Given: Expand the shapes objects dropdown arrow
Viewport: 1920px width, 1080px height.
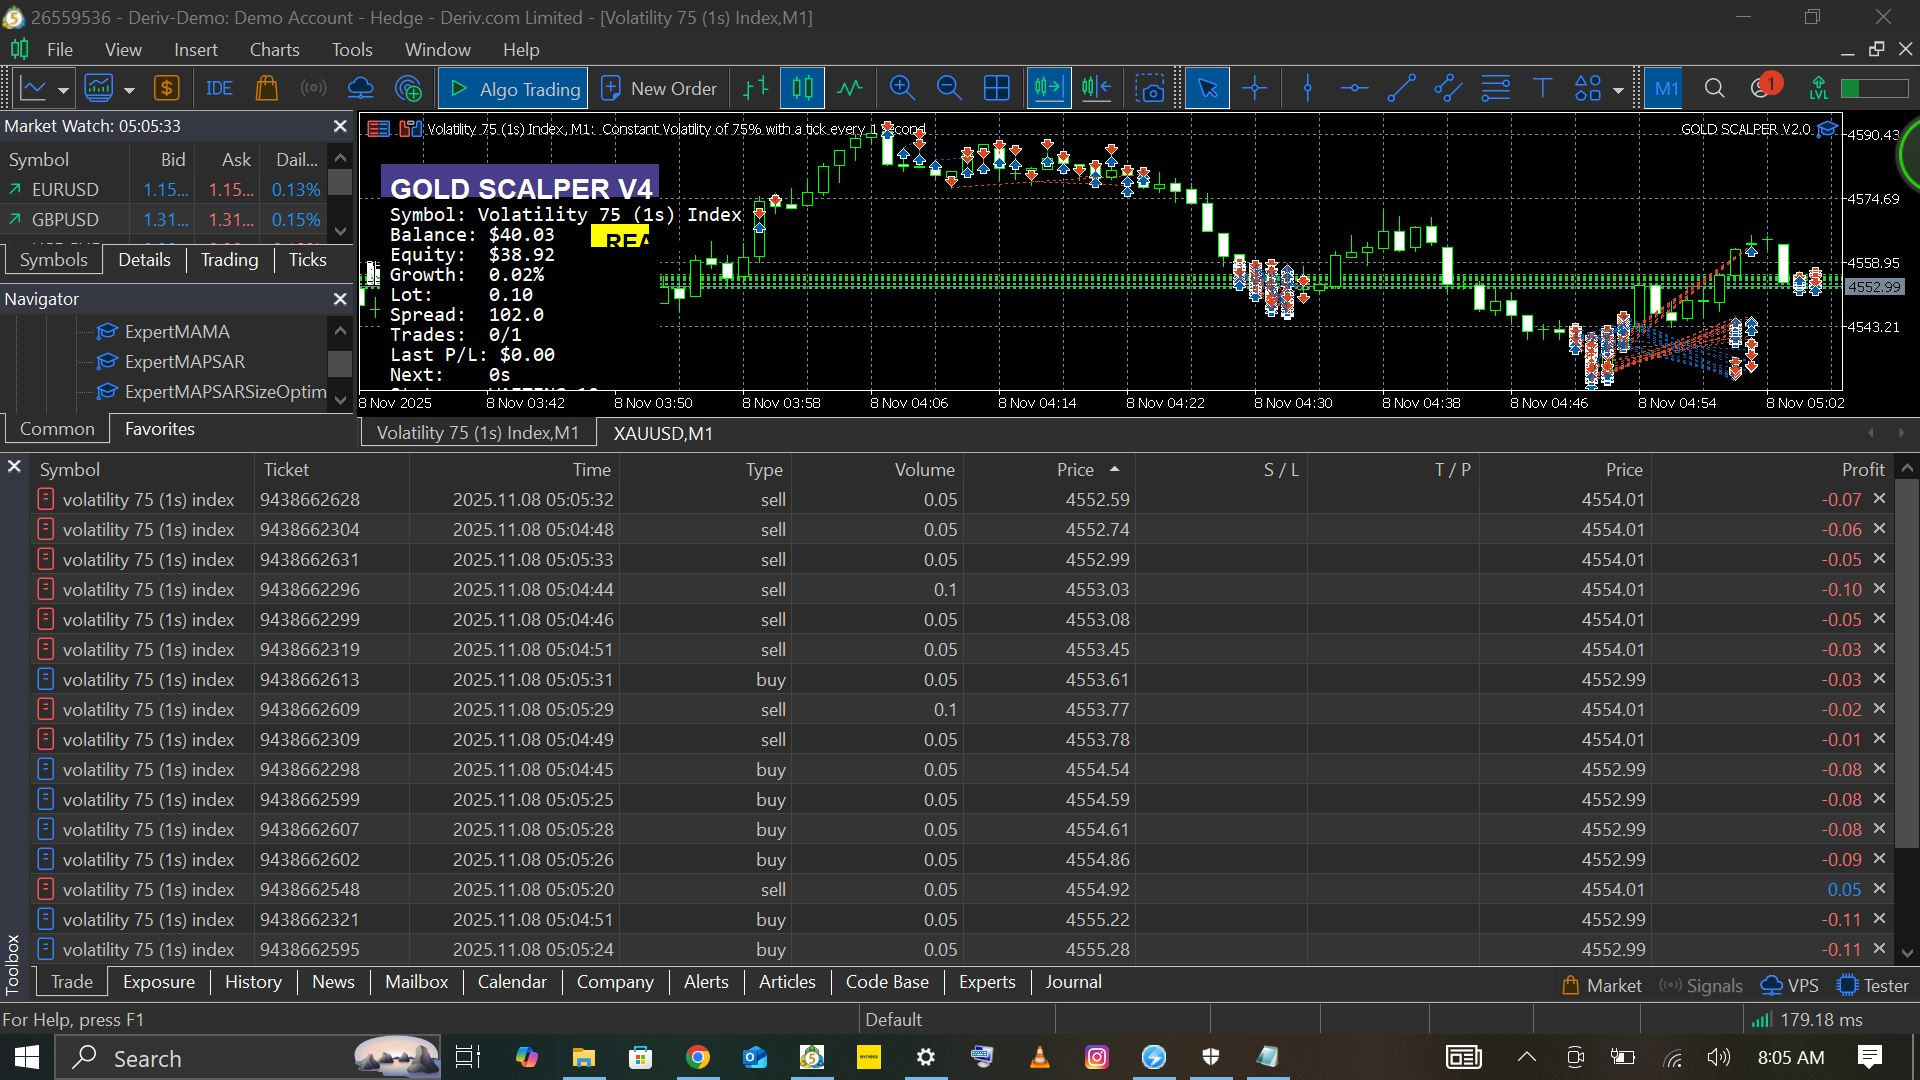Looking at the screenshot, I should pyautogui.click(x=1618, y=90).
